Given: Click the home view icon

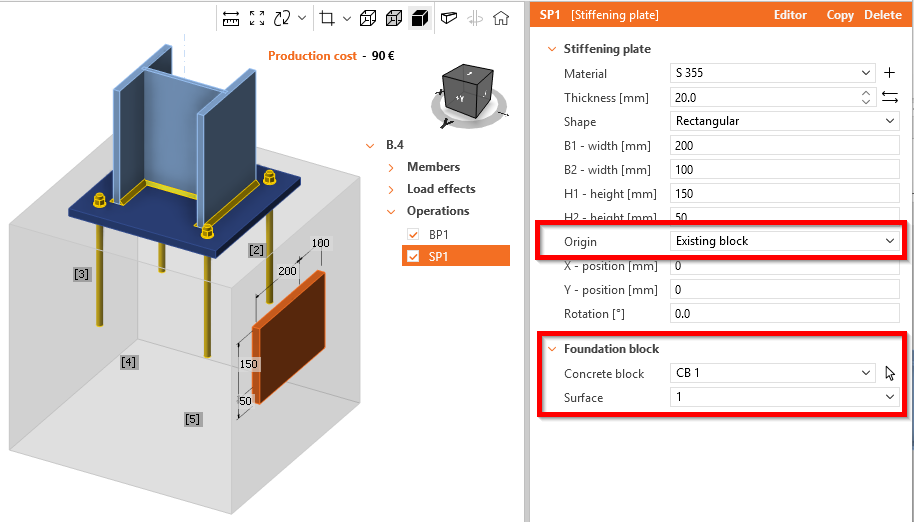Looking at the screenshot, I should coord(501,18).
